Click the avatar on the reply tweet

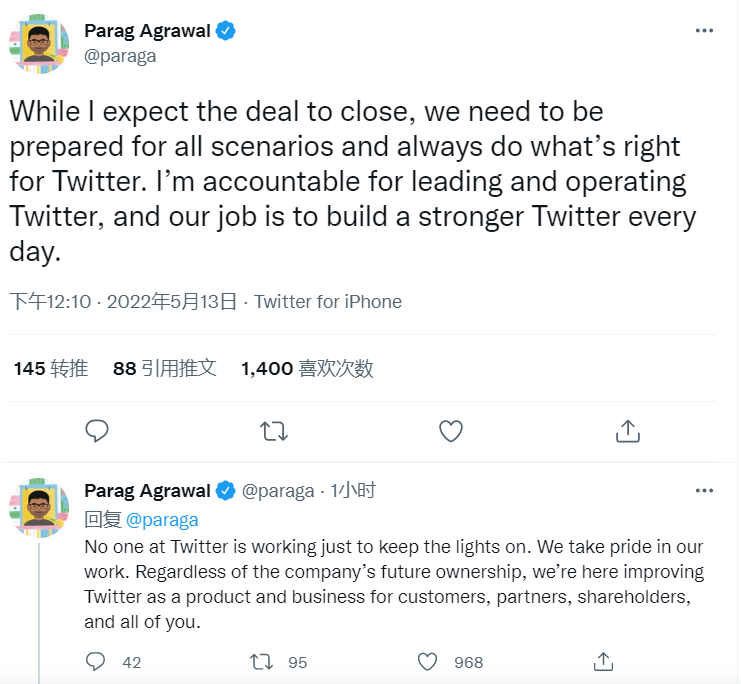pyautogui.click(x=39, y=506)
